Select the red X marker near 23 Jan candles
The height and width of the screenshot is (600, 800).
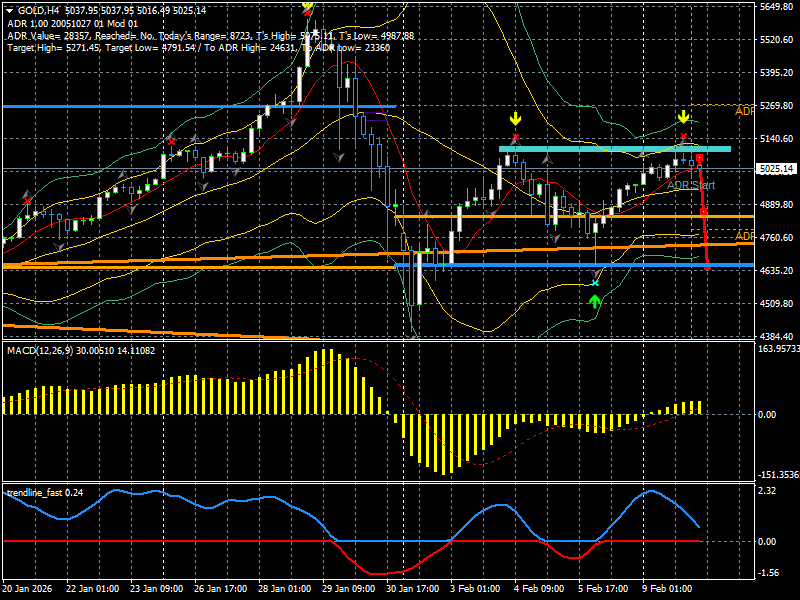(x=171, y=141)
